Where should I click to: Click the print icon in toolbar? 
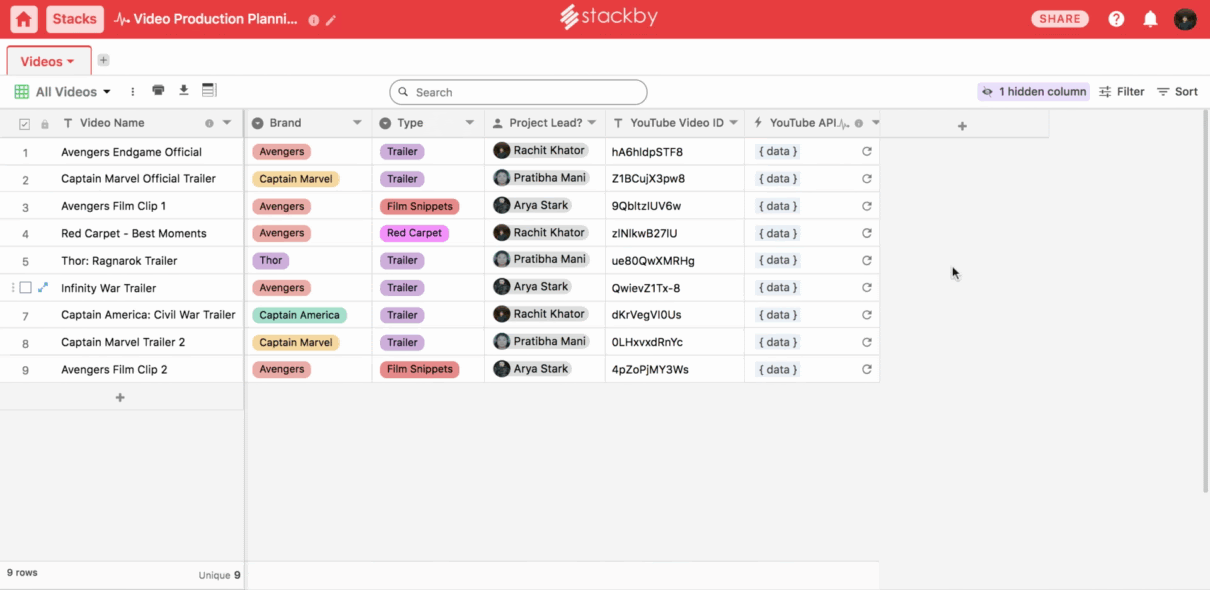(x=158, y=90)
